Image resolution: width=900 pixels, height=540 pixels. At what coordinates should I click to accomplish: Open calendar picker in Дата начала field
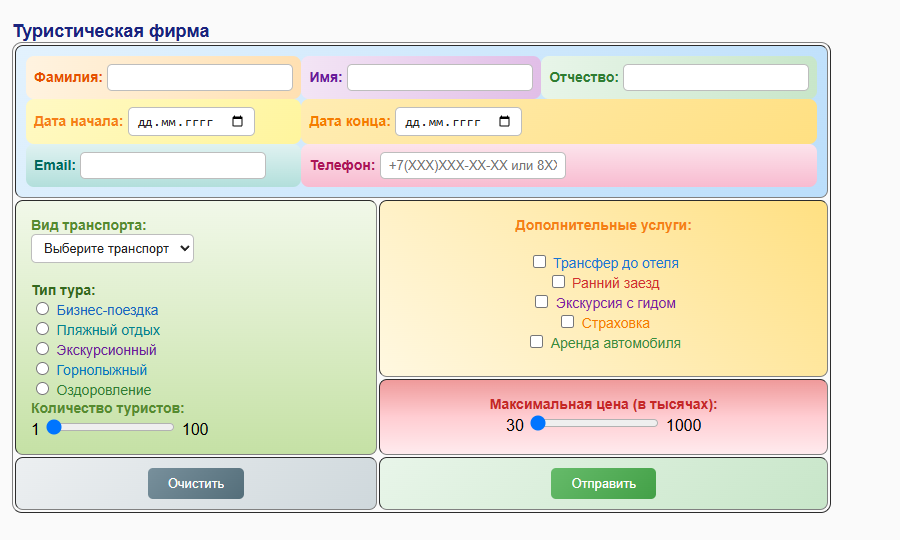pyautogui.click(x=237, y=122)
